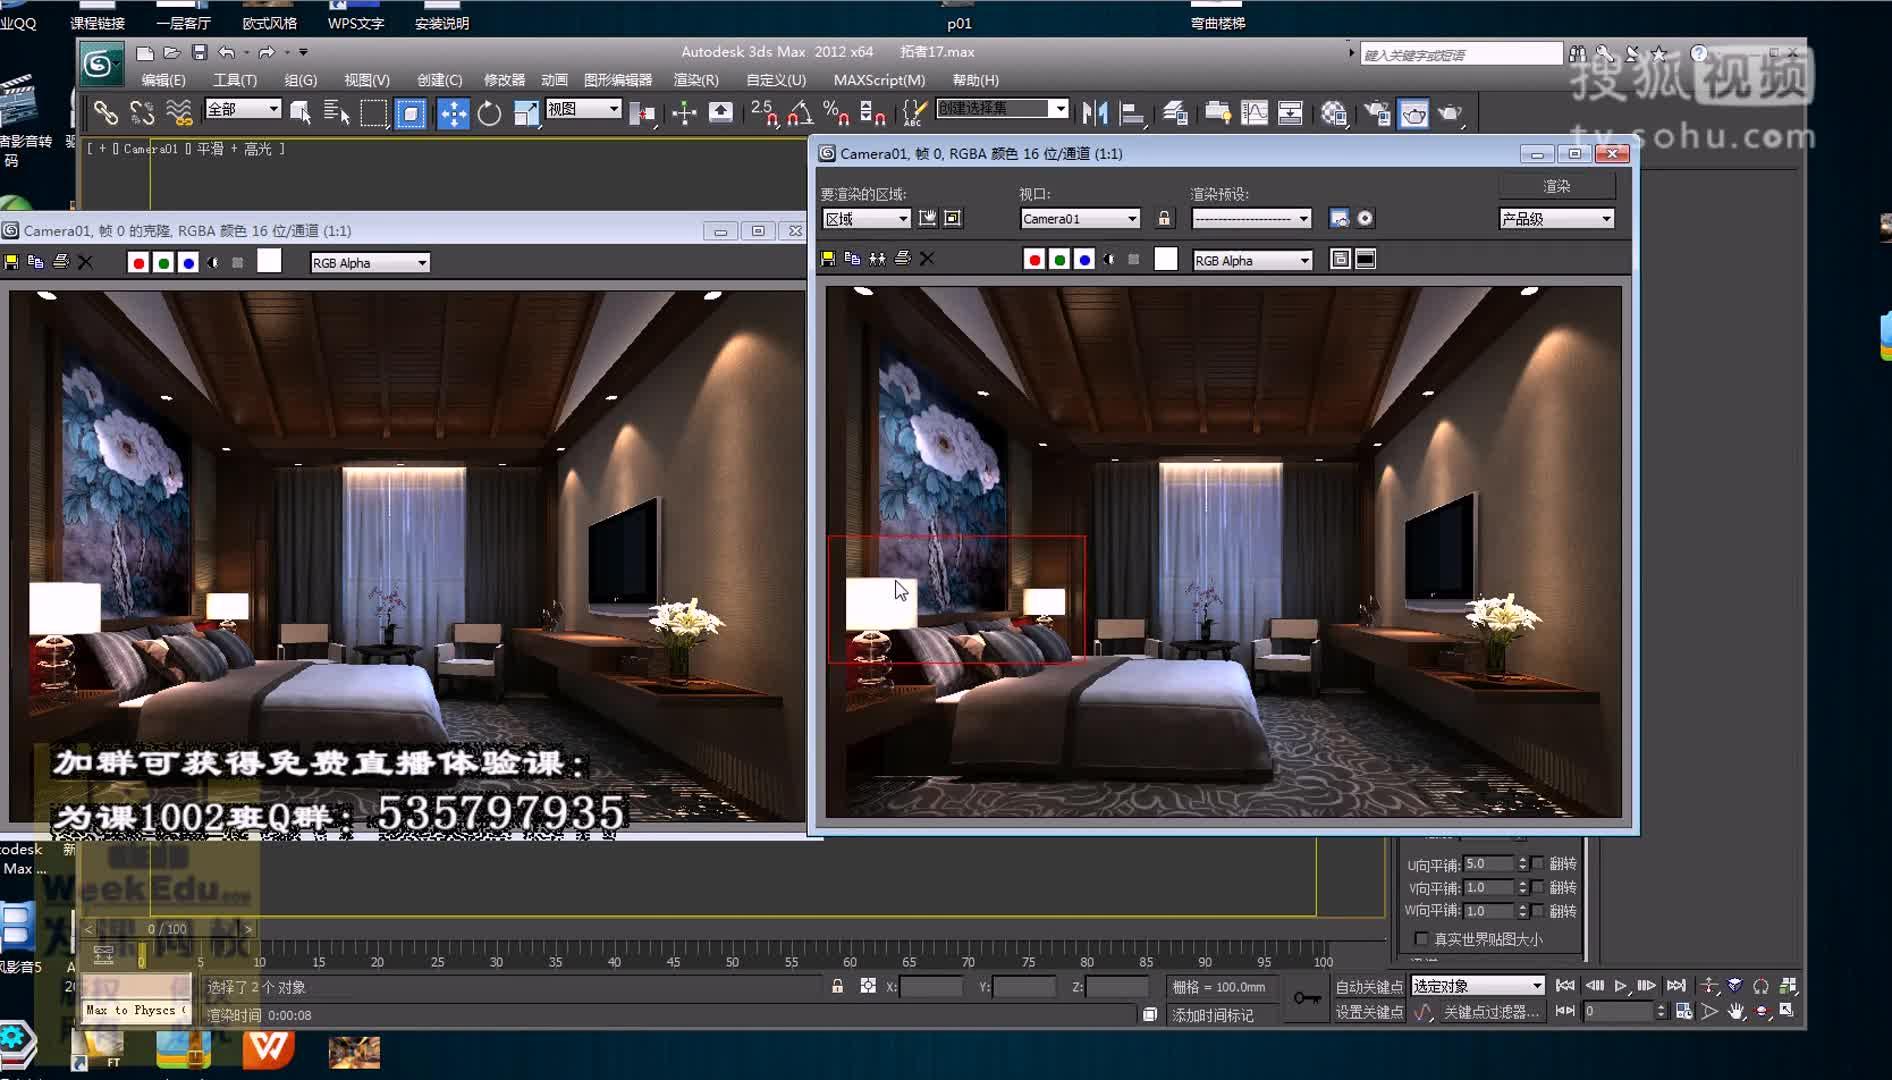Activate Select and Move tool
Viewport: 1892px width, 1080px height.
(x=453, y=113)
